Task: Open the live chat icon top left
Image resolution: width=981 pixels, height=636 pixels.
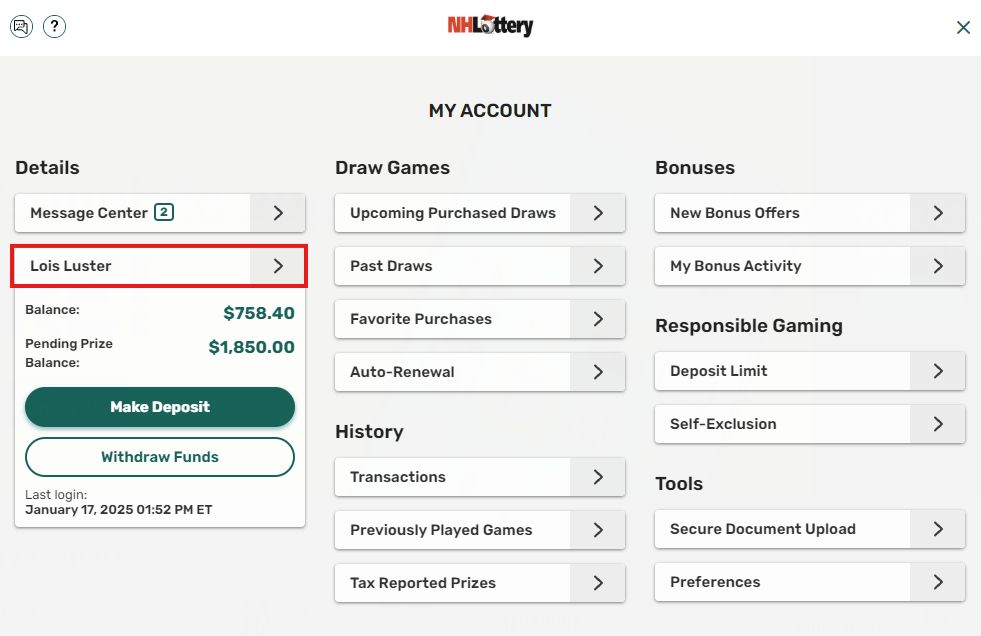Action: [21, 26]
